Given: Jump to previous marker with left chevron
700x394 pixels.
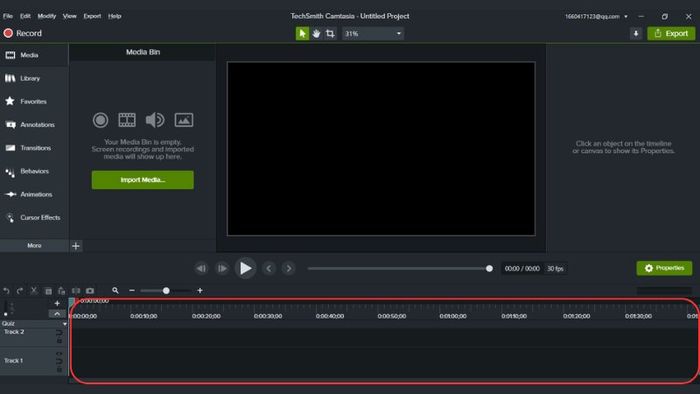Looking at the screenshot, I should 269,269.
